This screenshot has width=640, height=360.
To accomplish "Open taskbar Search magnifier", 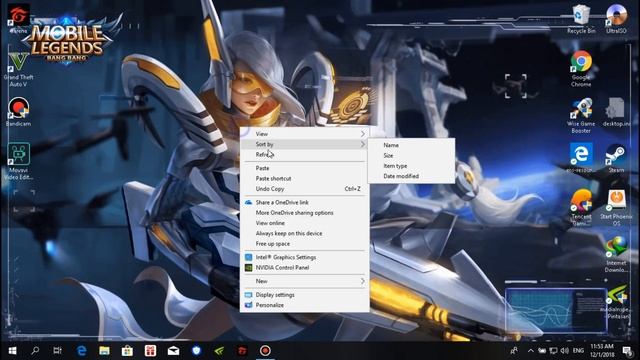I will 35,351.
